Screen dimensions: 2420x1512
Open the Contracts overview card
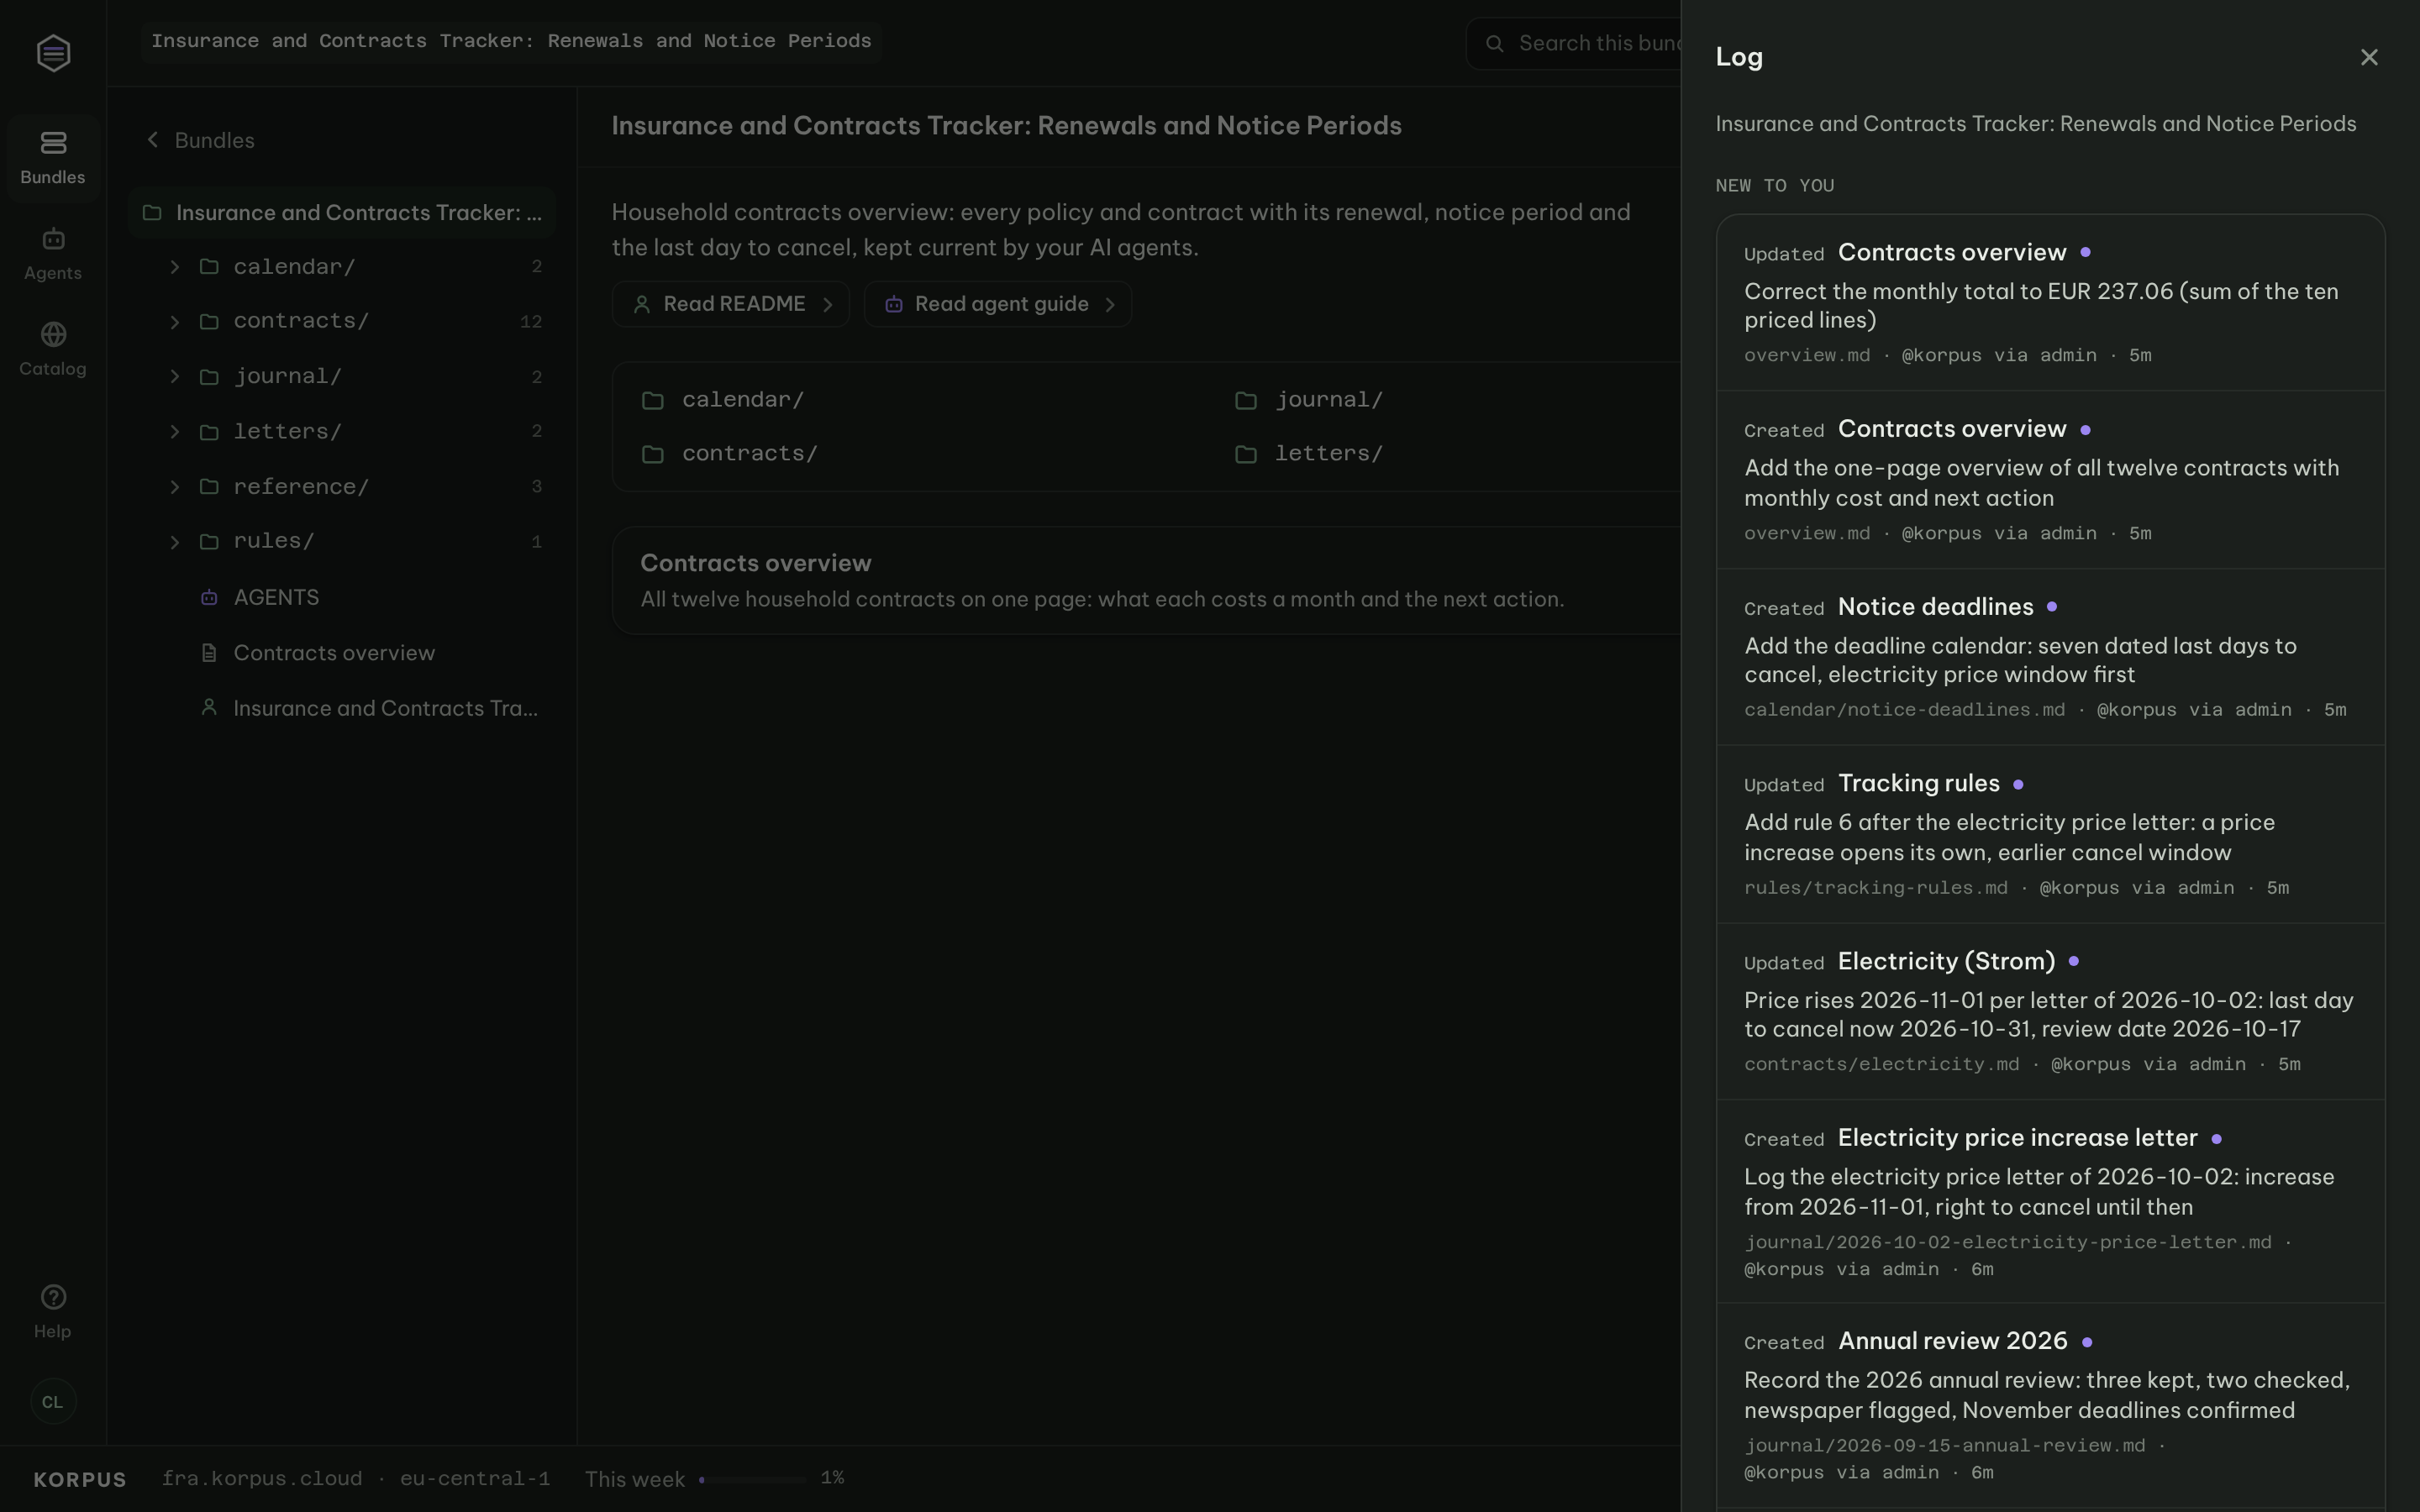coord(1146,580)
